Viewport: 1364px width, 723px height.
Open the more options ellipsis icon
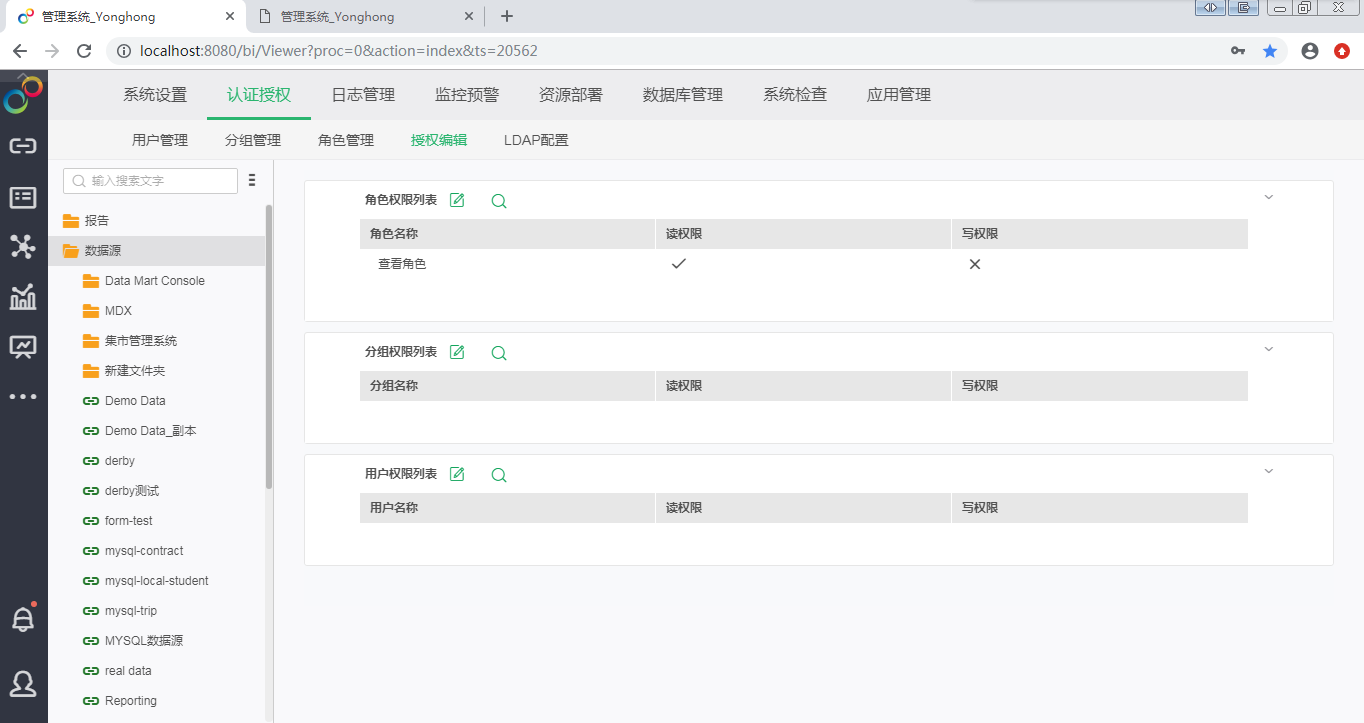tap(23, 397)
